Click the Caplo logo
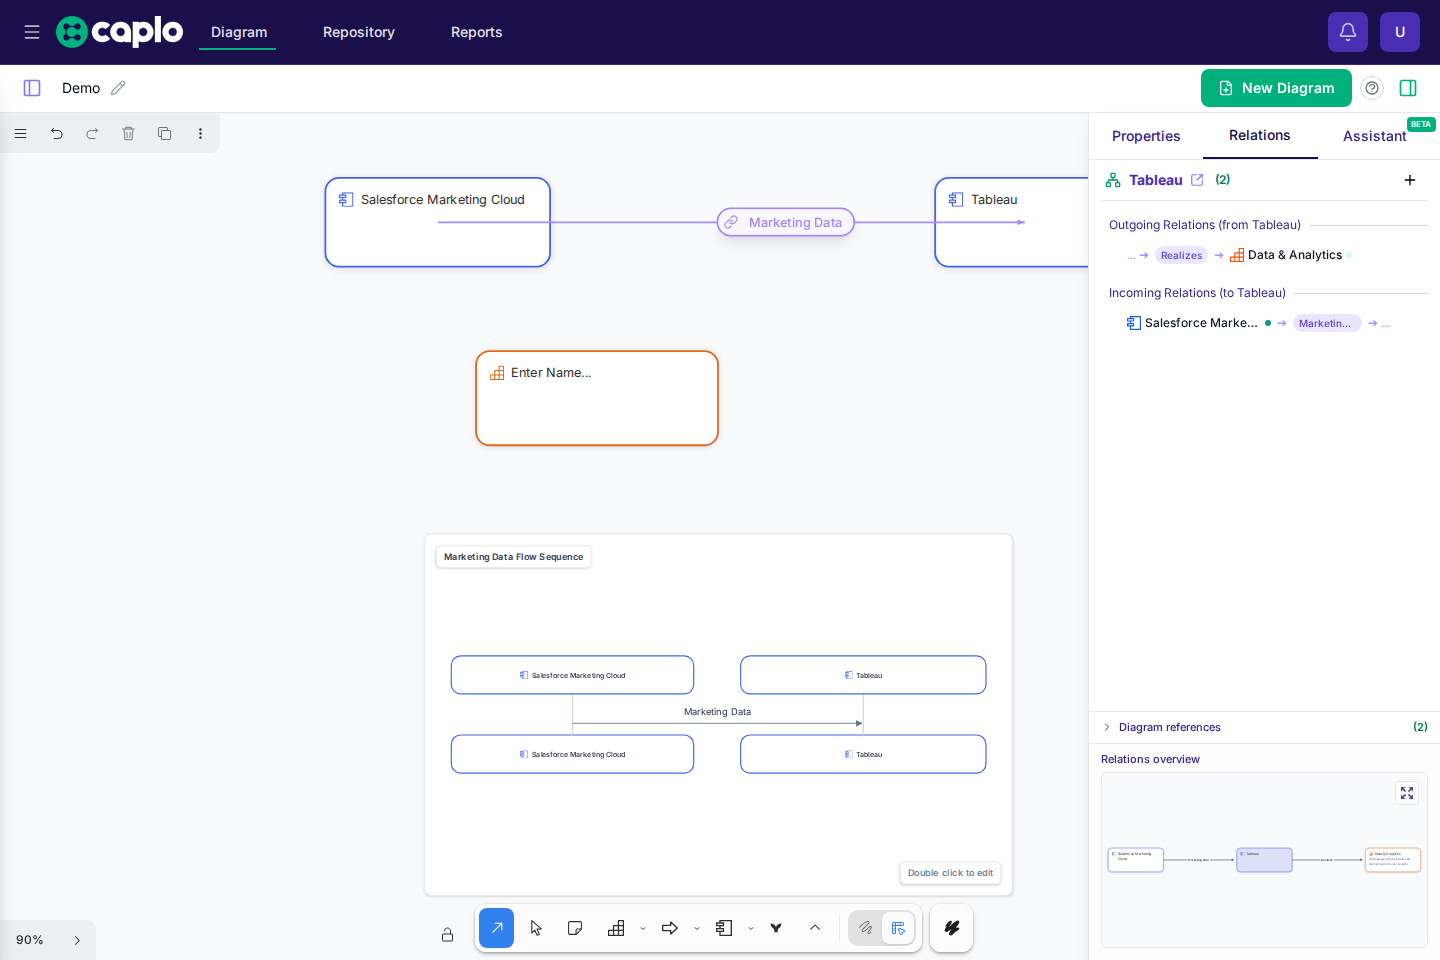Viewport: 1440px width, 960px height. coord(120,32)
